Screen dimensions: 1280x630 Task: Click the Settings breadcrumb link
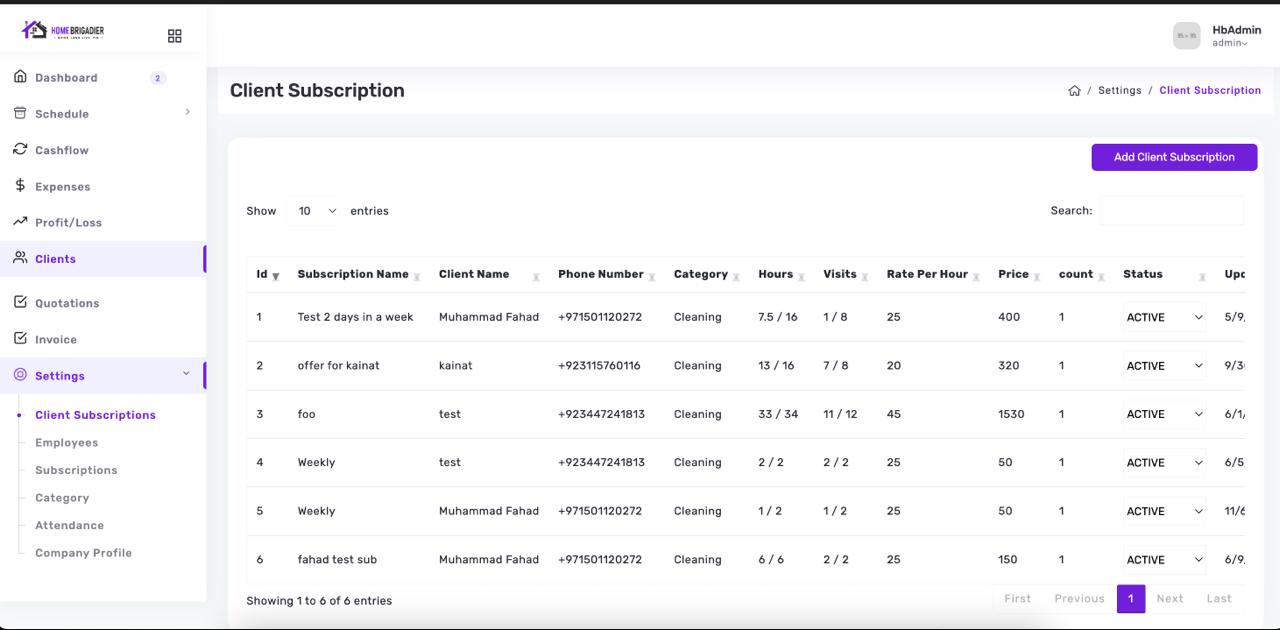tap(1119, 91)
